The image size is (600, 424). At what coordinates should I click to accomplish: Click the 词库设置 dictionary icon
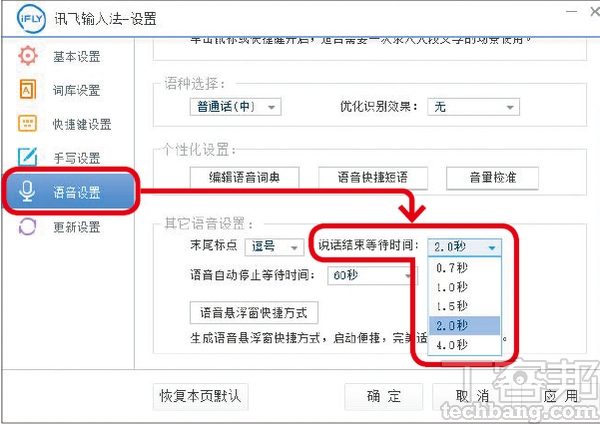28,89
